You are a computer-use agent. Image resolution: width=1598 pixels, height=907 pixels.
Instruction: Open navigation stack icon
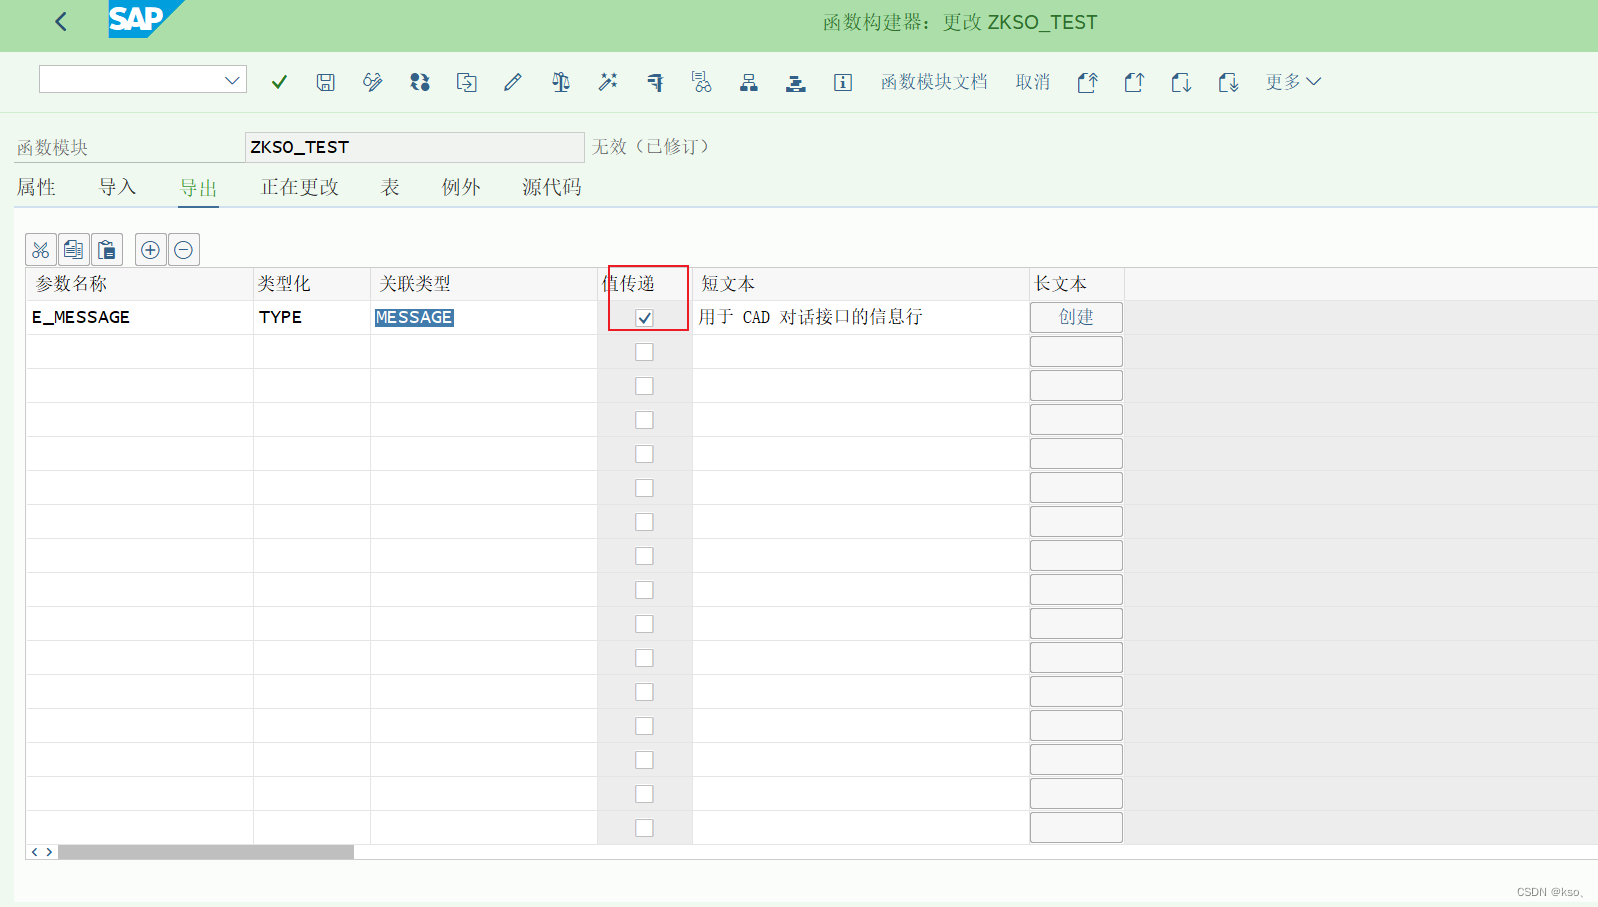[x=796, y=82]
